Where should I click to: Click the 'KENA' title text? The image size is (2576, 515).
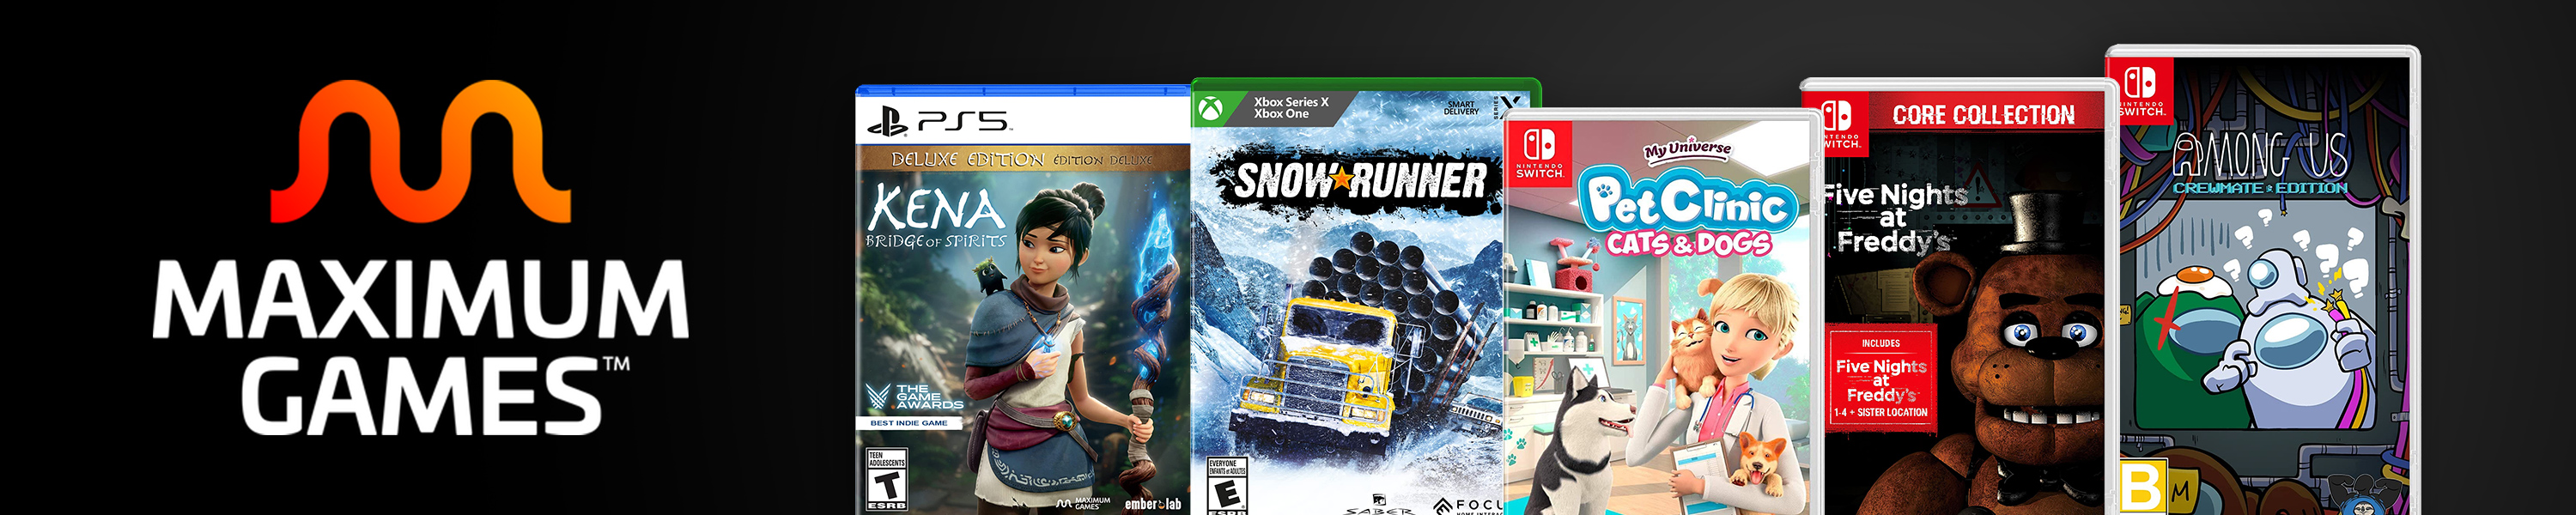936,208
